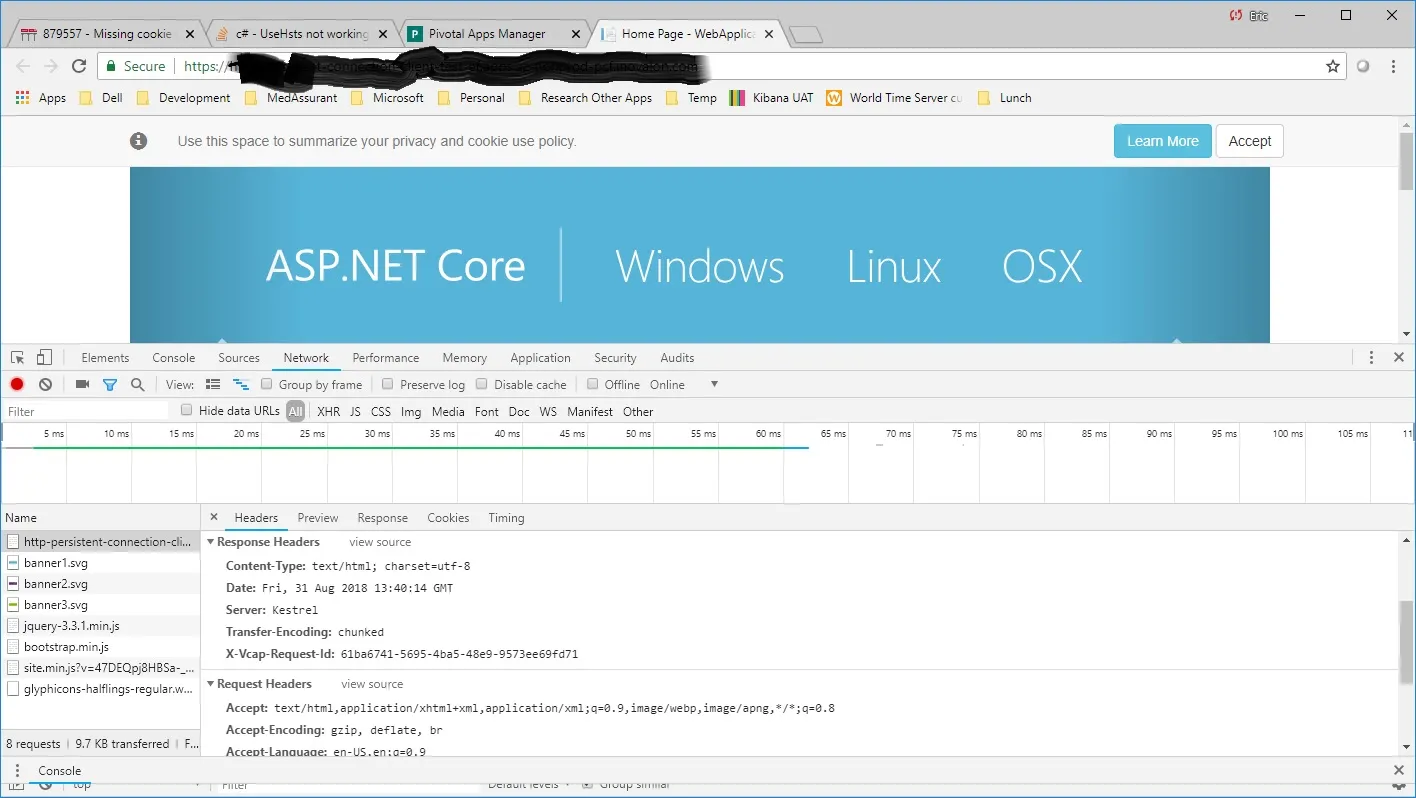Viewport: 1416px width, 798px height.
Task: Click the capture screenshots camera icon
Action: 82,384
